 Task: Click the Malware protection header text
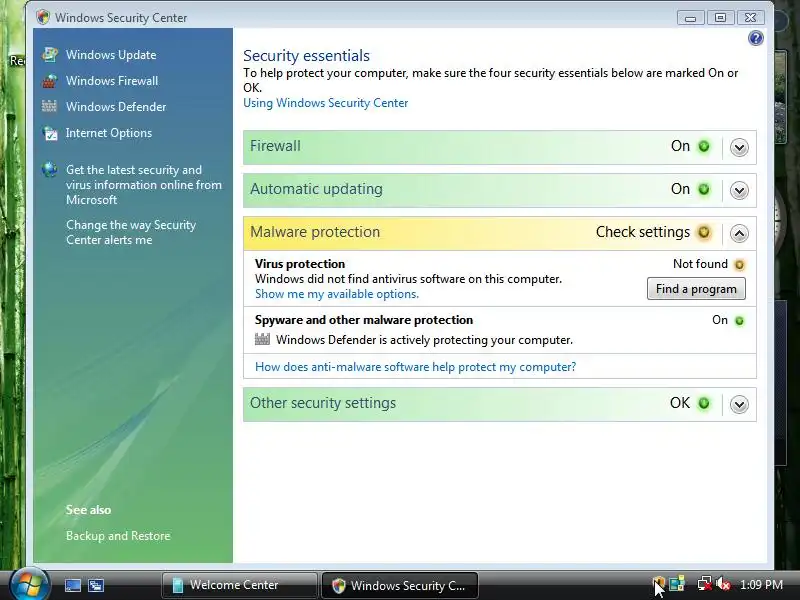(315, 232)
